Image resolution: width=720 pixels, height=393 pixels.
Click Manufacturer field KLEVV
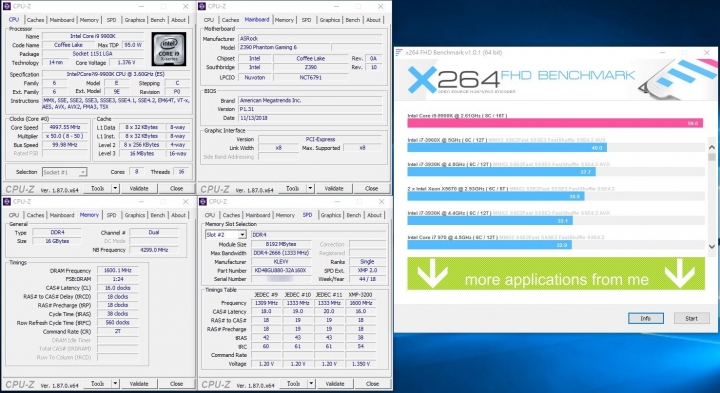point(281,262)
